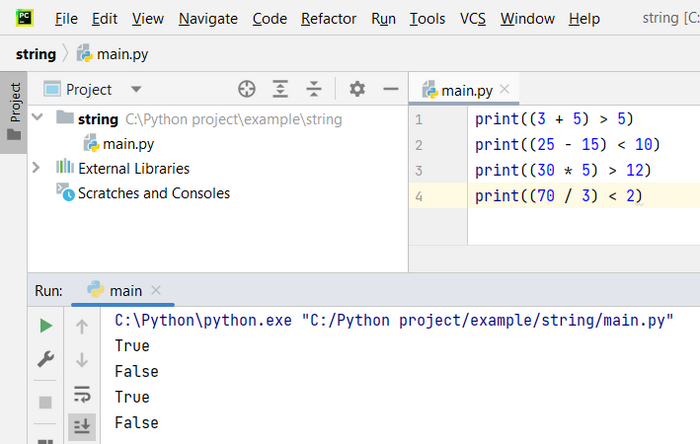Click the Expand All icon in Project toolbar
Screen dimensions: 700x444
coord(281,89)
